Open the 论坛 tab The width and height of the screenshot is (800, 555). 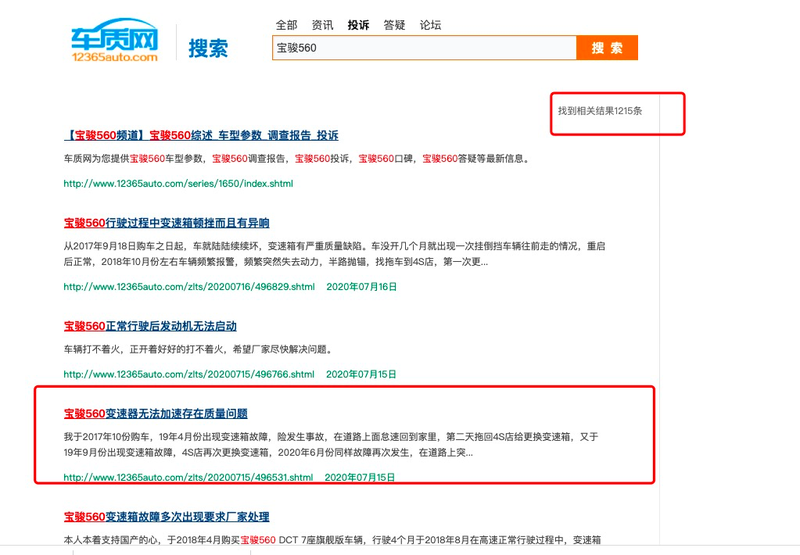430,25
